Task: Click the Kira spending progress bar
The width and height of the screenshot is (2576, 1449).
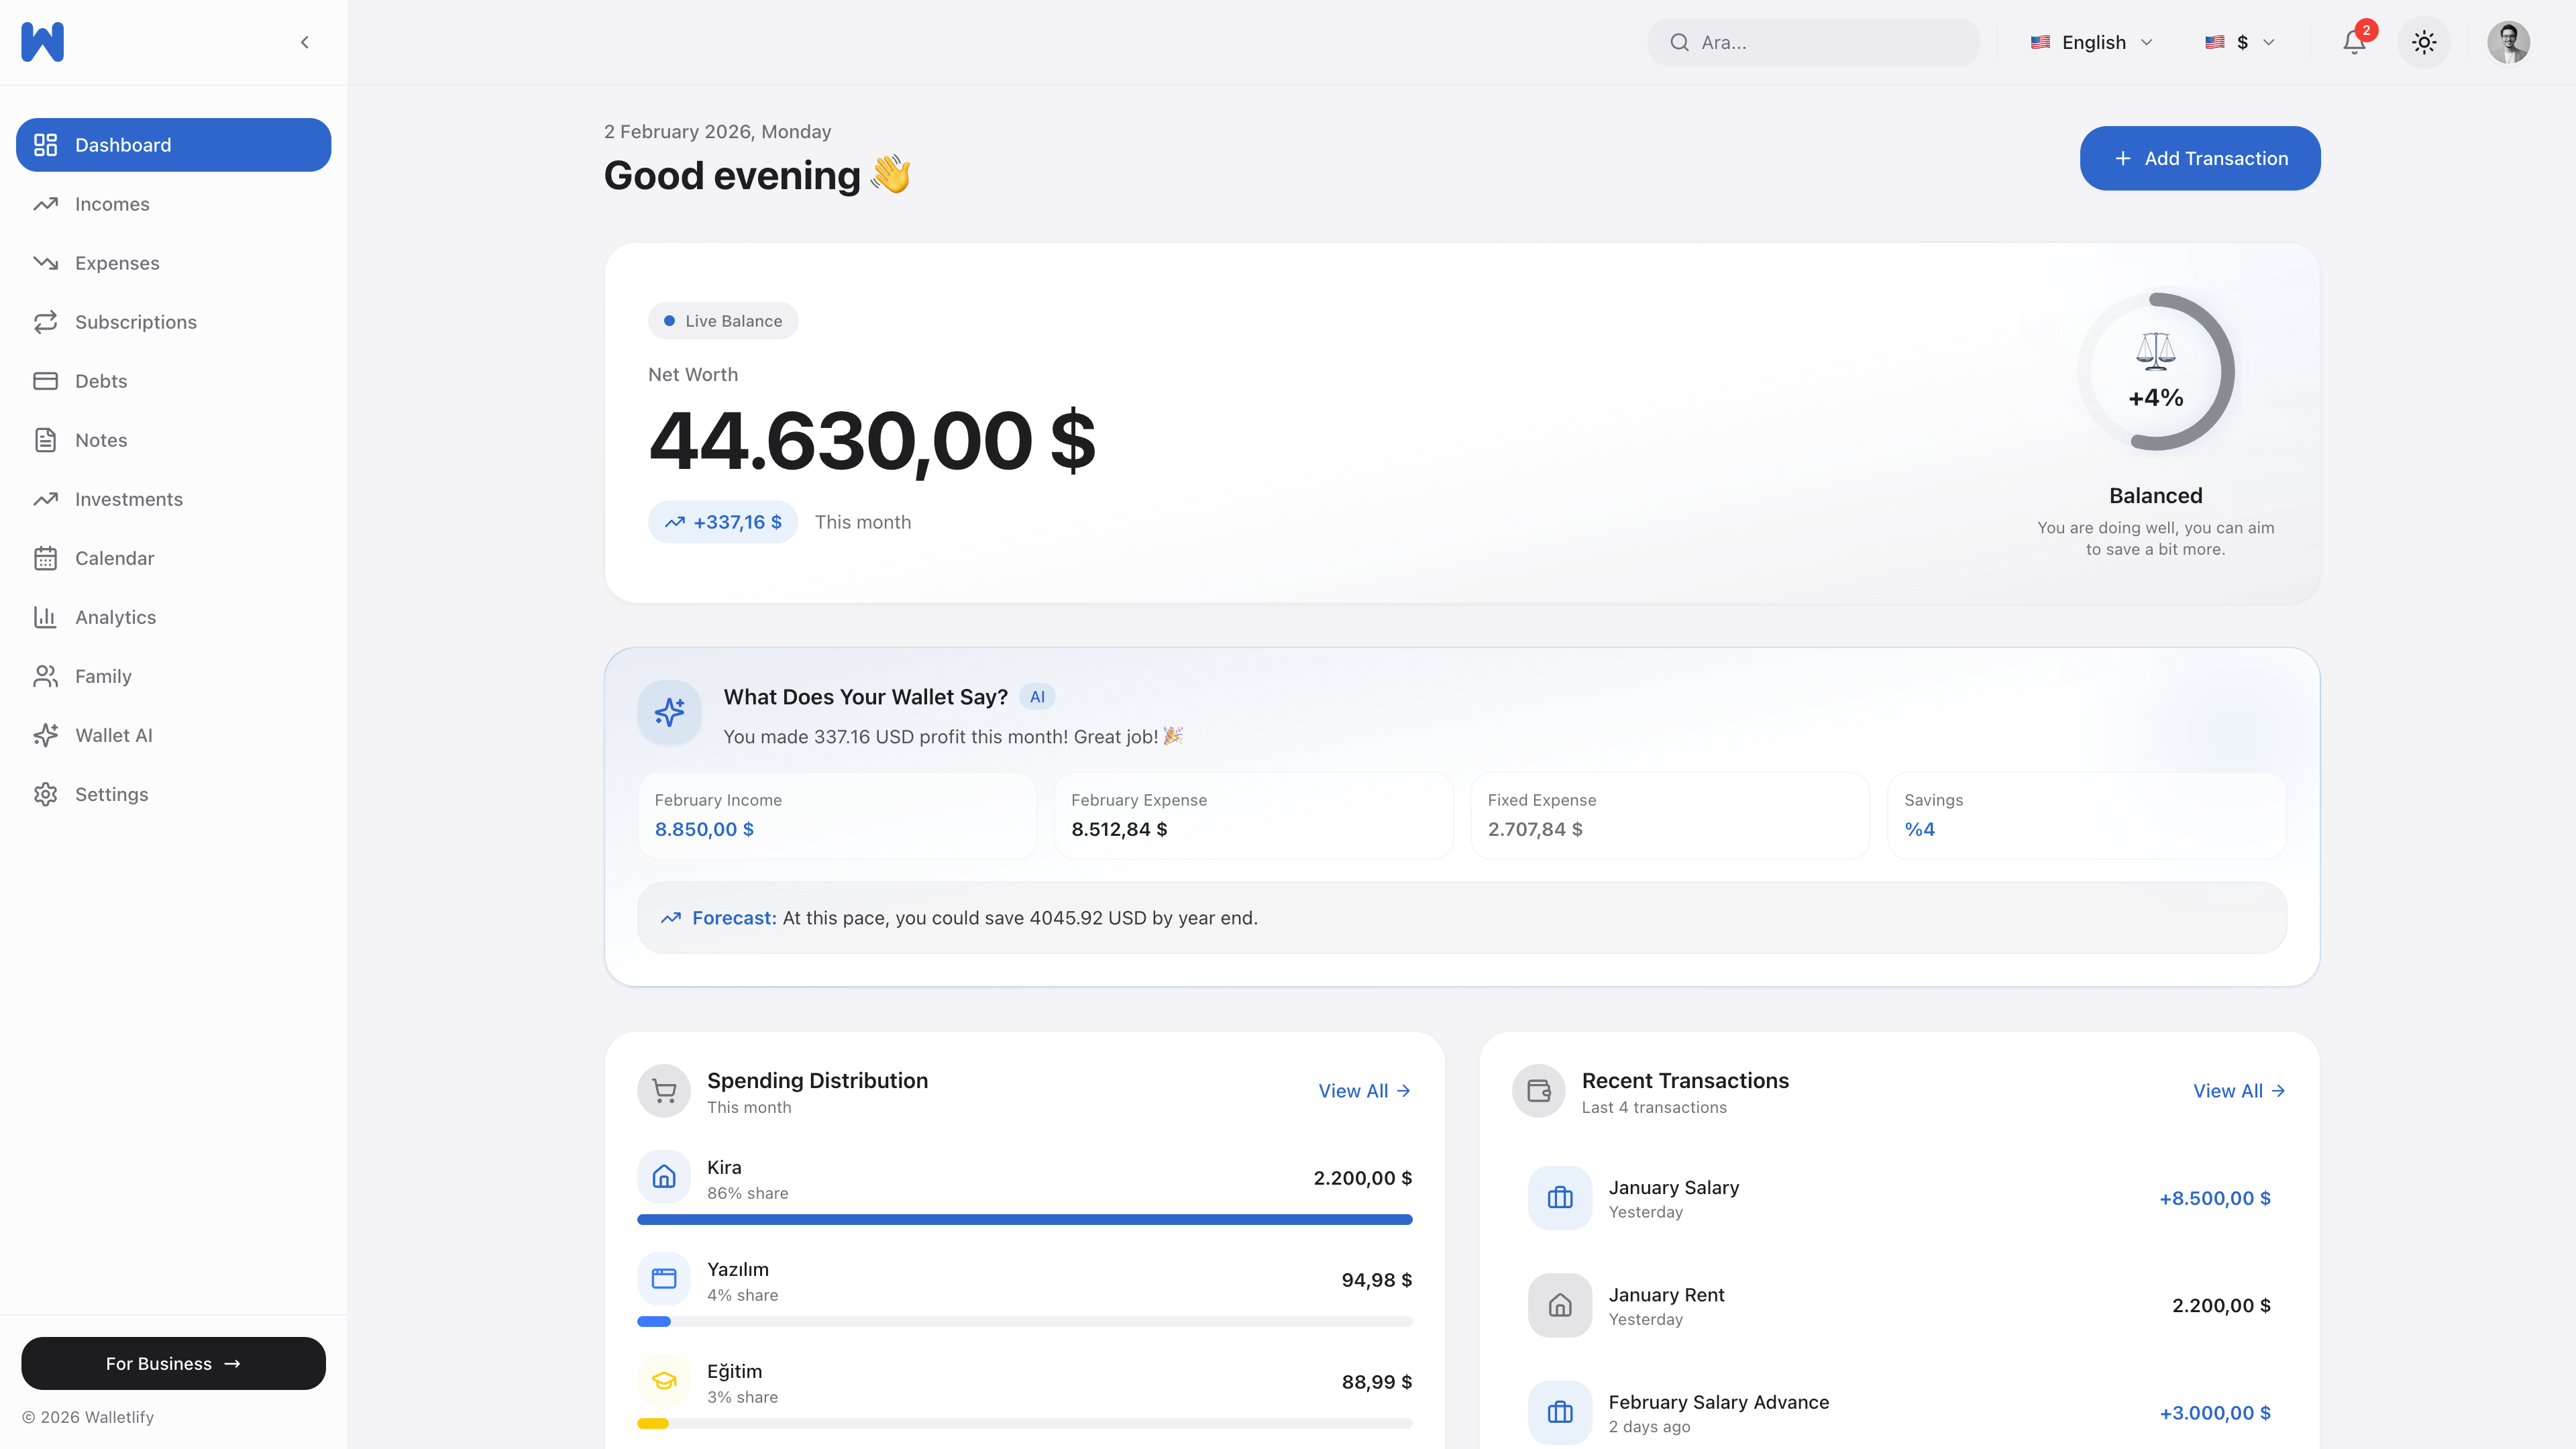Action: coord(1024,1219)
